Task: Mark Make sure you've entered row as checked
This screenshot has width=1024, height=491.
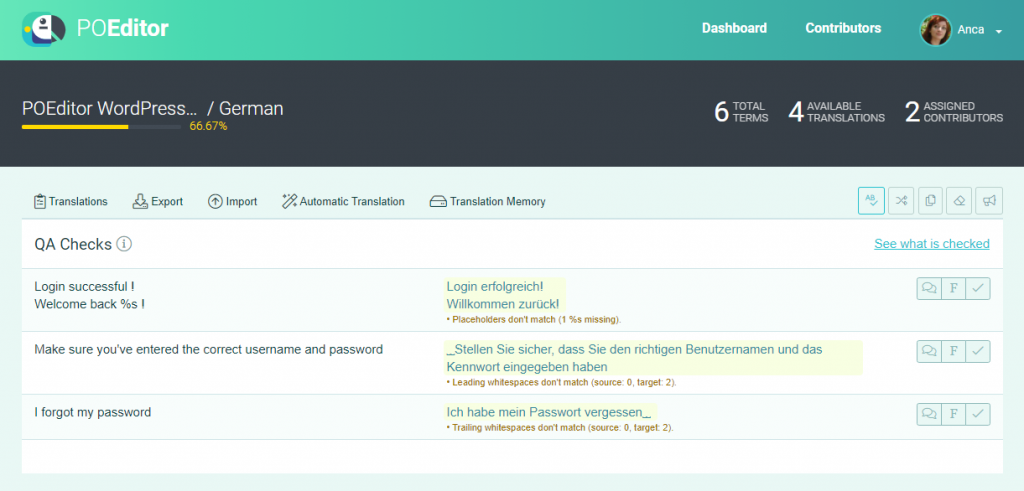Action: click(978, 351)
